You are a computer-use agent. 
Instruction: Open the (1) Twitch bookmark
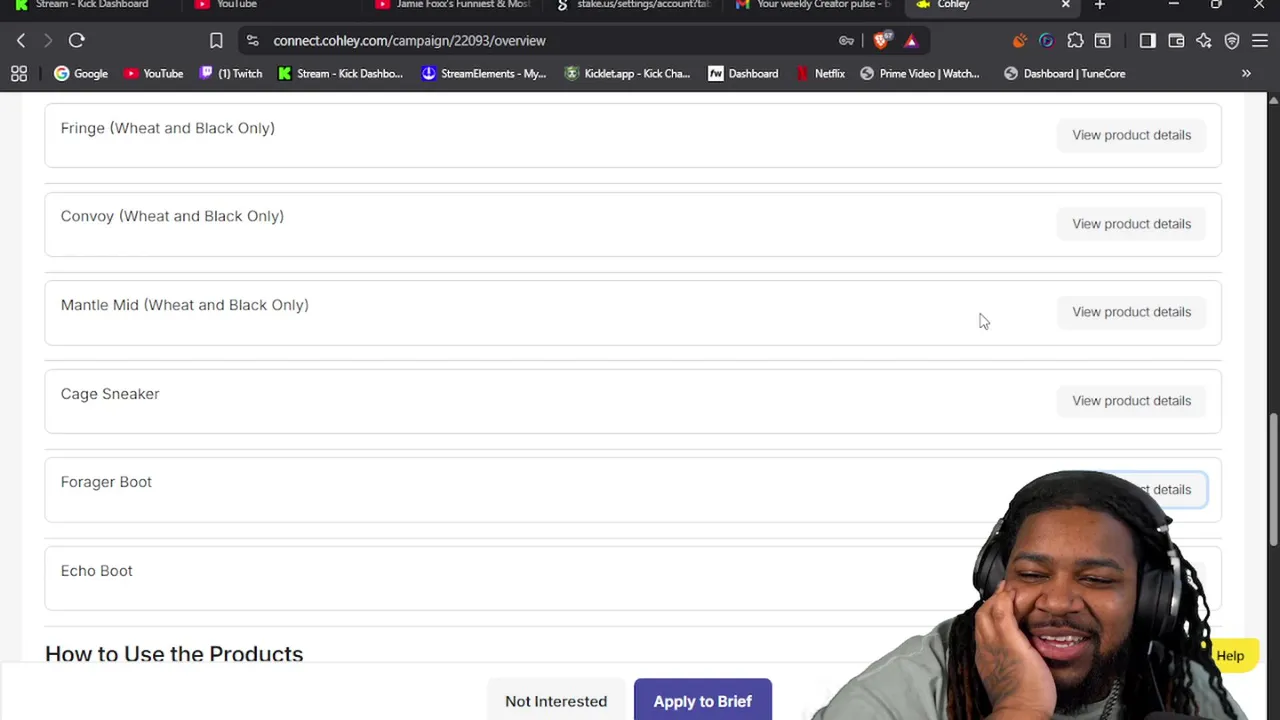231,73
